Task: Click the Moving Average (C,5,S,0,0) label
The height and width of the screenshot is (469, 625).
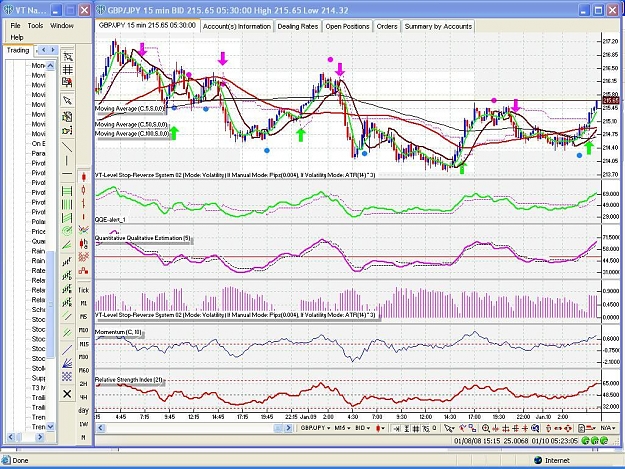Action: coord(130,108)
